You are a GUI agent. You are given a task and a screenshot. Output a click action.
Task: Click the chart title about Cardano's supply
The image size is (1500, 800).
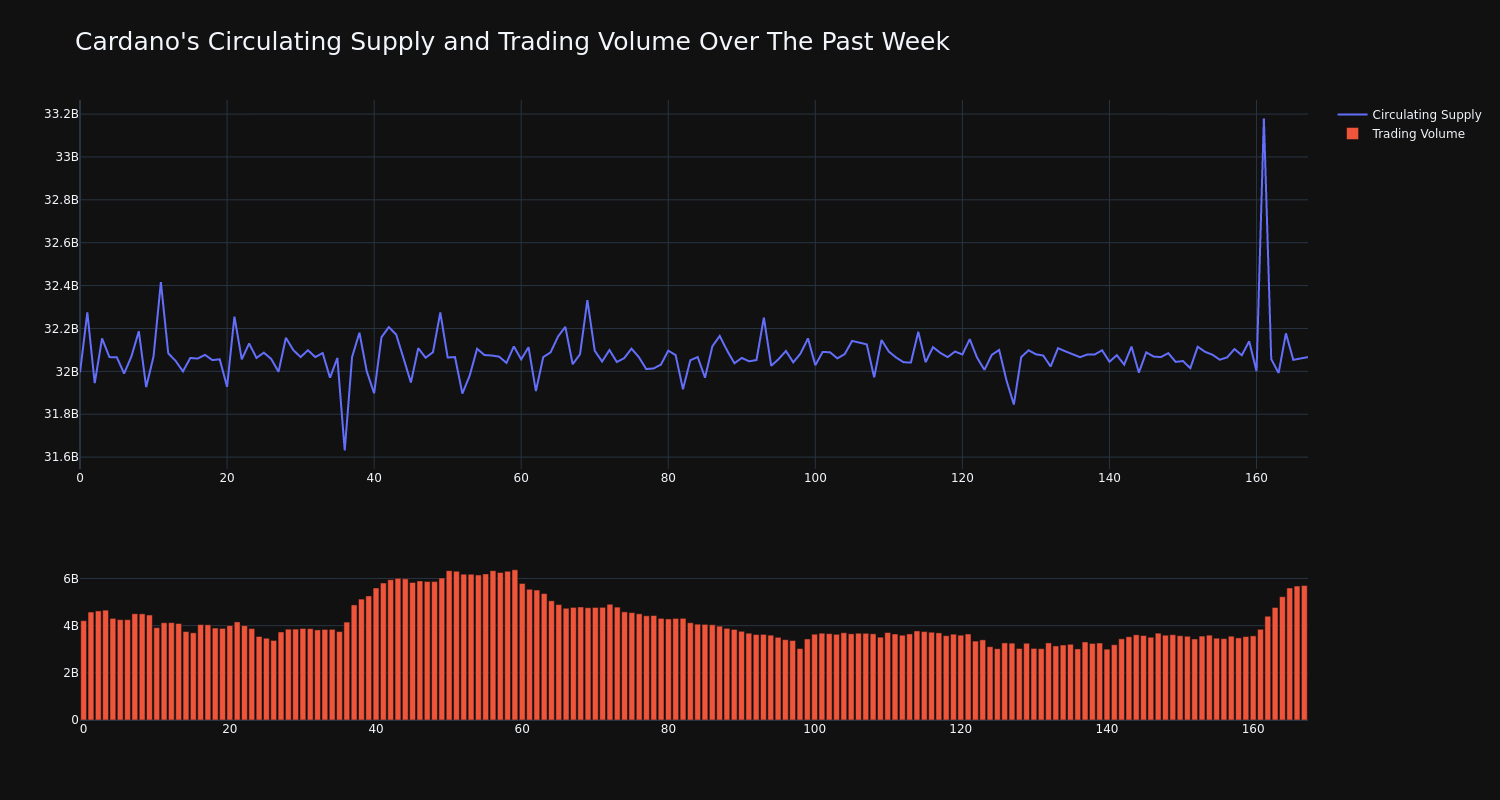pos(512,42)
